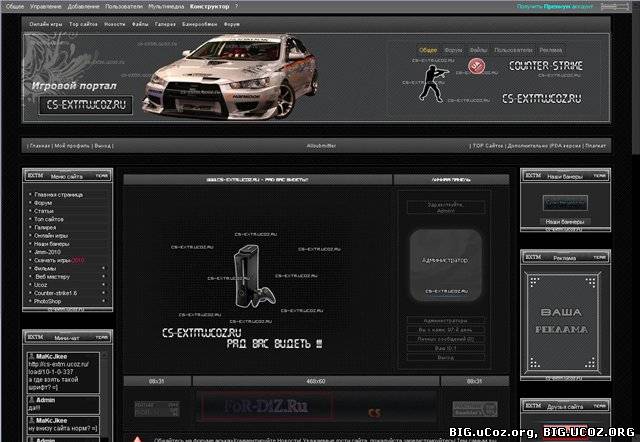This screenshot has height=442, width=640.
Task: Open Мой профиль link
Action: click(x=72, y=146)
